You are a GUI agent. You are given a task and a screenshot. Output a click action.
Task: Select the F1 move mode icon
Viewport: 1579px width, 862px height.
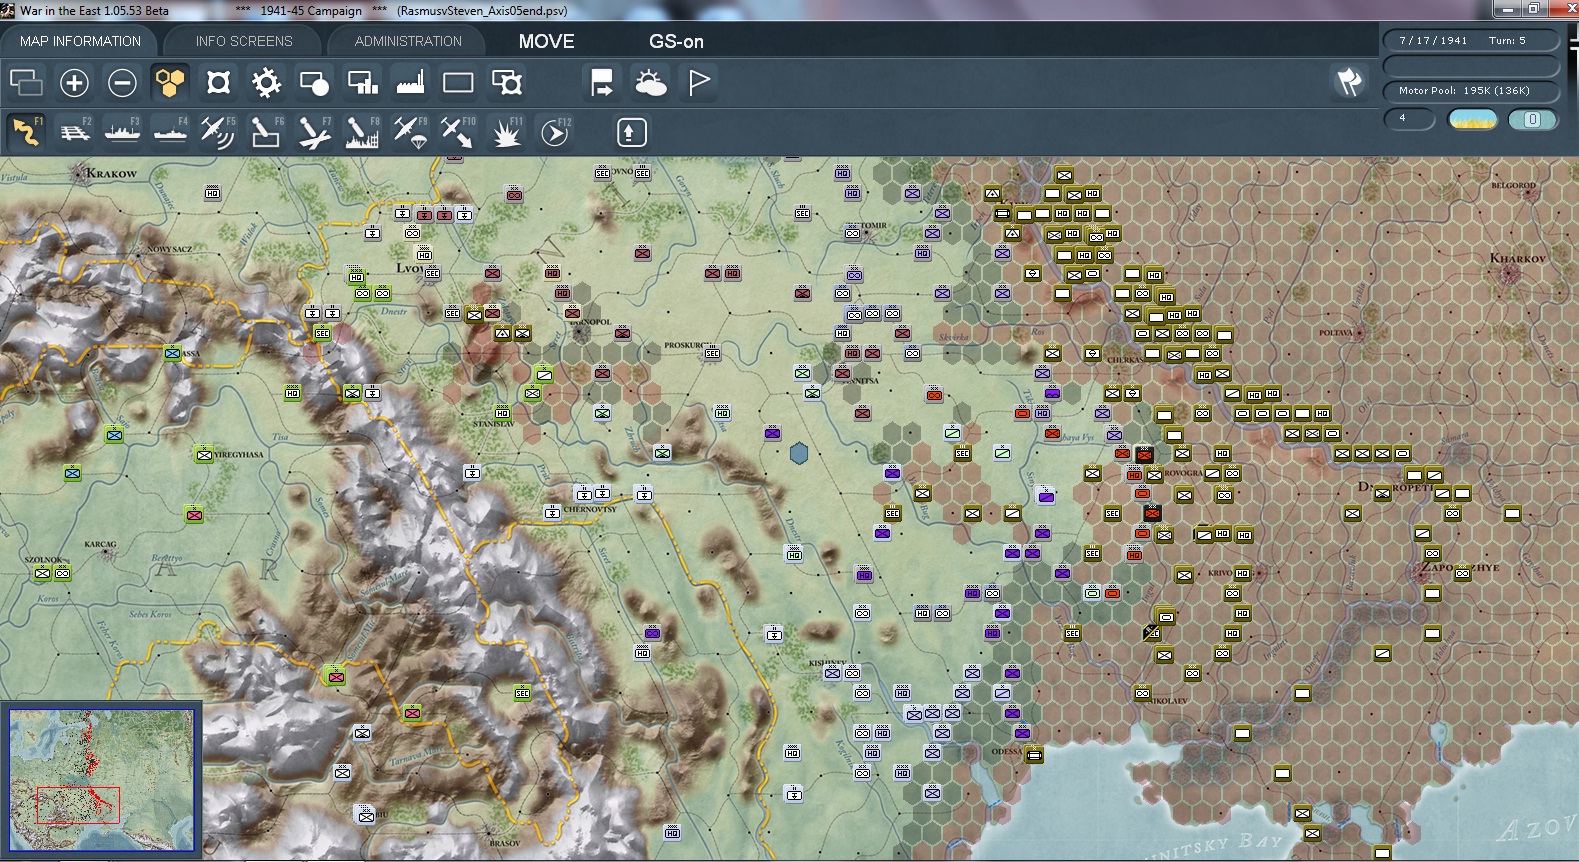pyautogui.click(x=26, y=132)
